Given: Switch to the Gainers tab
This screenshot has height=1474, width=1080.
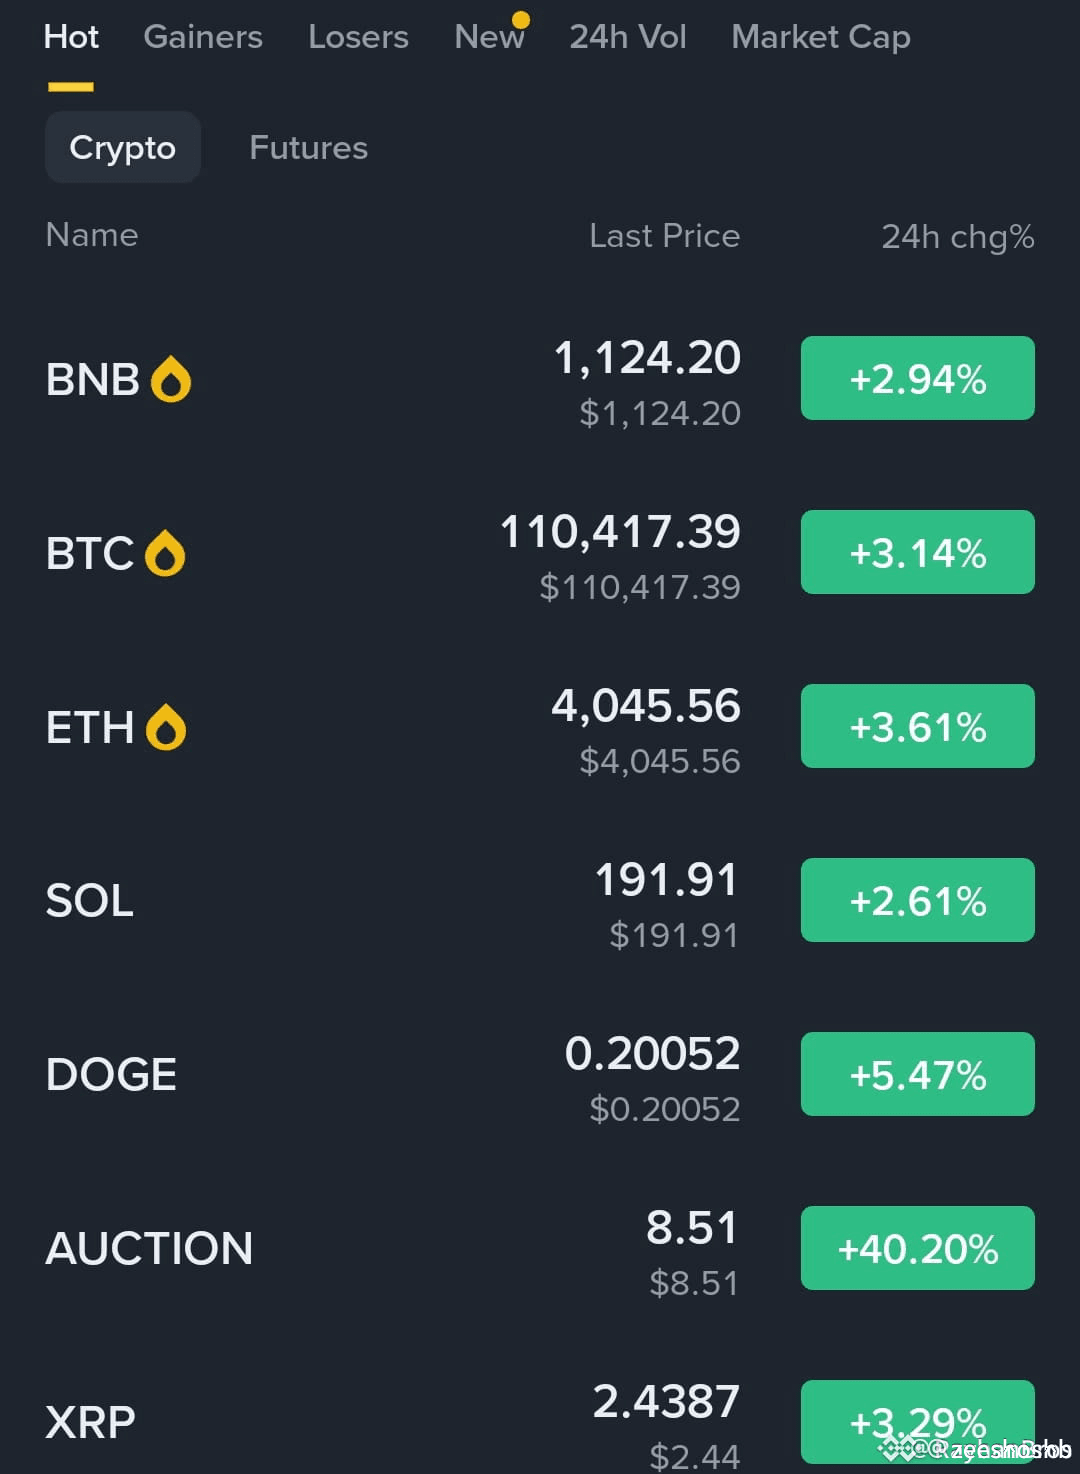Looking at the screenshot, I should 203,37.
